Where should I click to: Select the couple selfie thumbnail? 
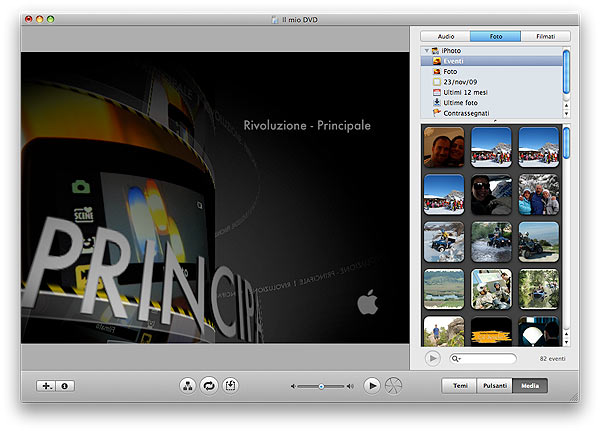point(444,147)
